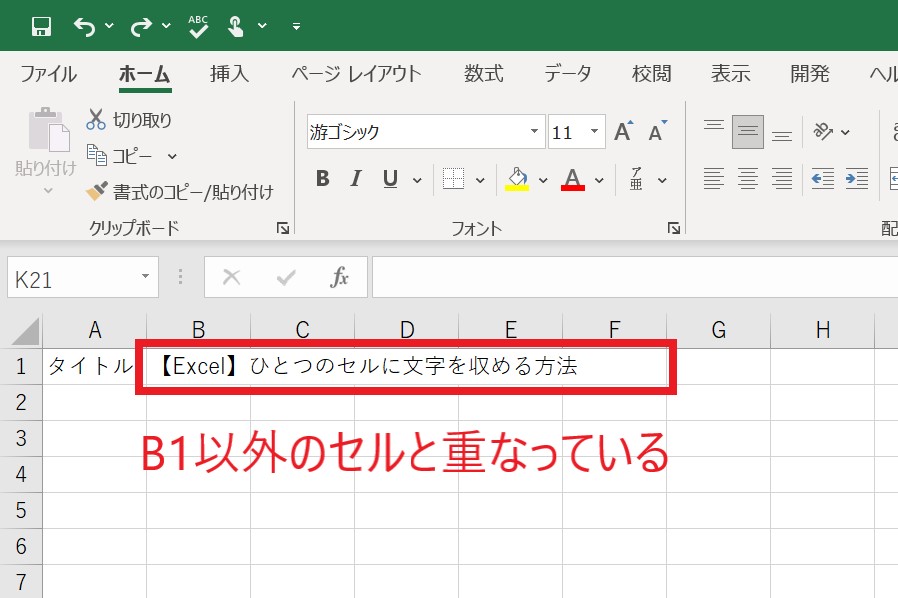Toggle bold B formatting
898x598 pixels.
click(322, 179)
